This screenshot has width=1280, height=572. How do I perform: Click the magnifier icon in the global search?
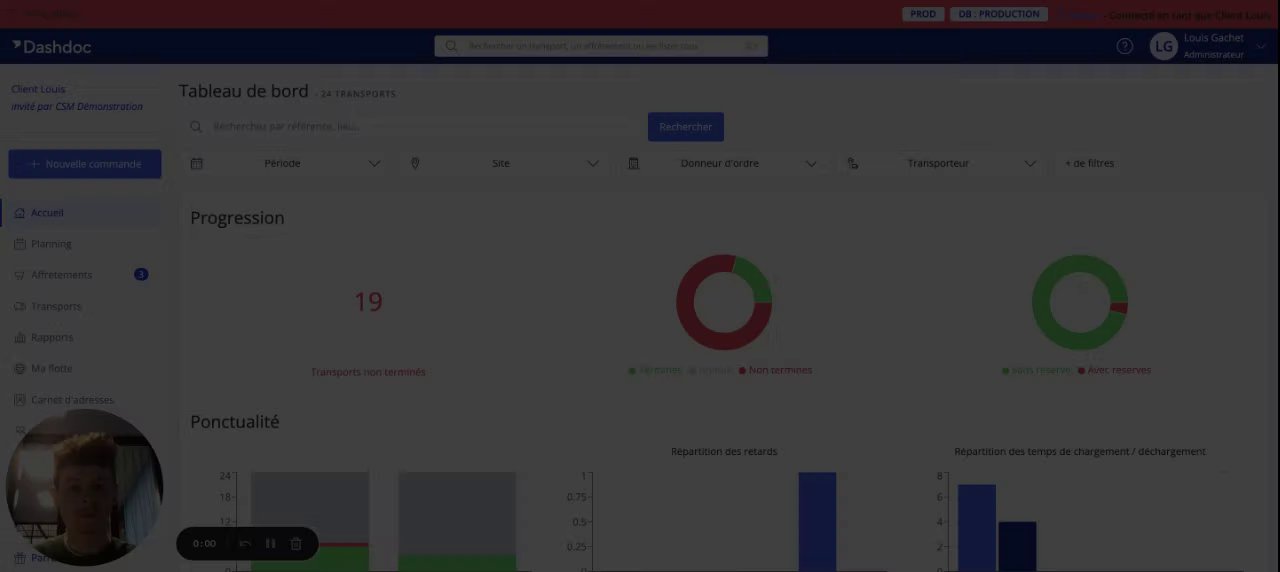[x=451, y=46]
